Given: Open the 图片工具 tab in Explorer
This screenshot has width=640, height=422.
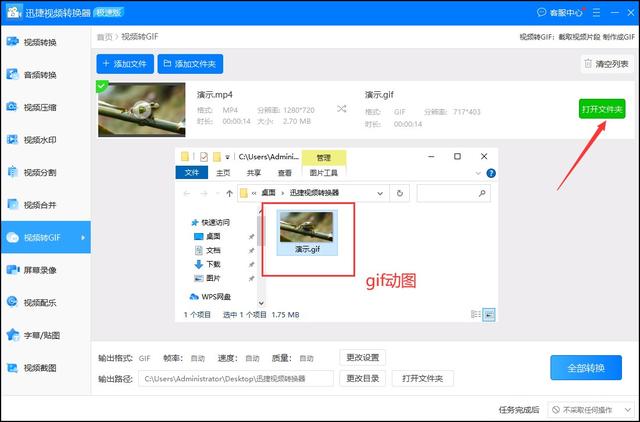Looking at the screenshot, I should tap(324, 173).
